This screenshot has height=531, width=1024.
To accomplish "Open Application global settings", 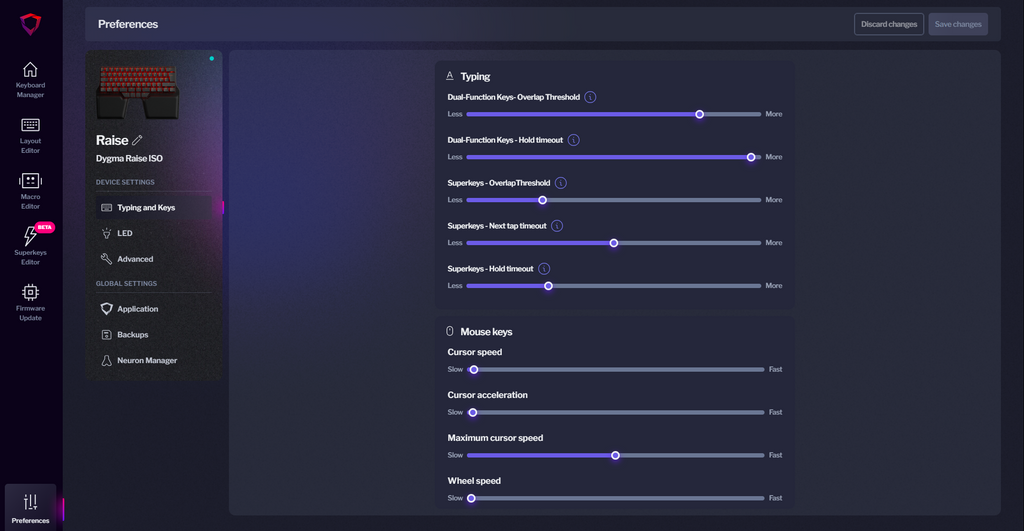I will pyautogui.click(x=137, y=309).
